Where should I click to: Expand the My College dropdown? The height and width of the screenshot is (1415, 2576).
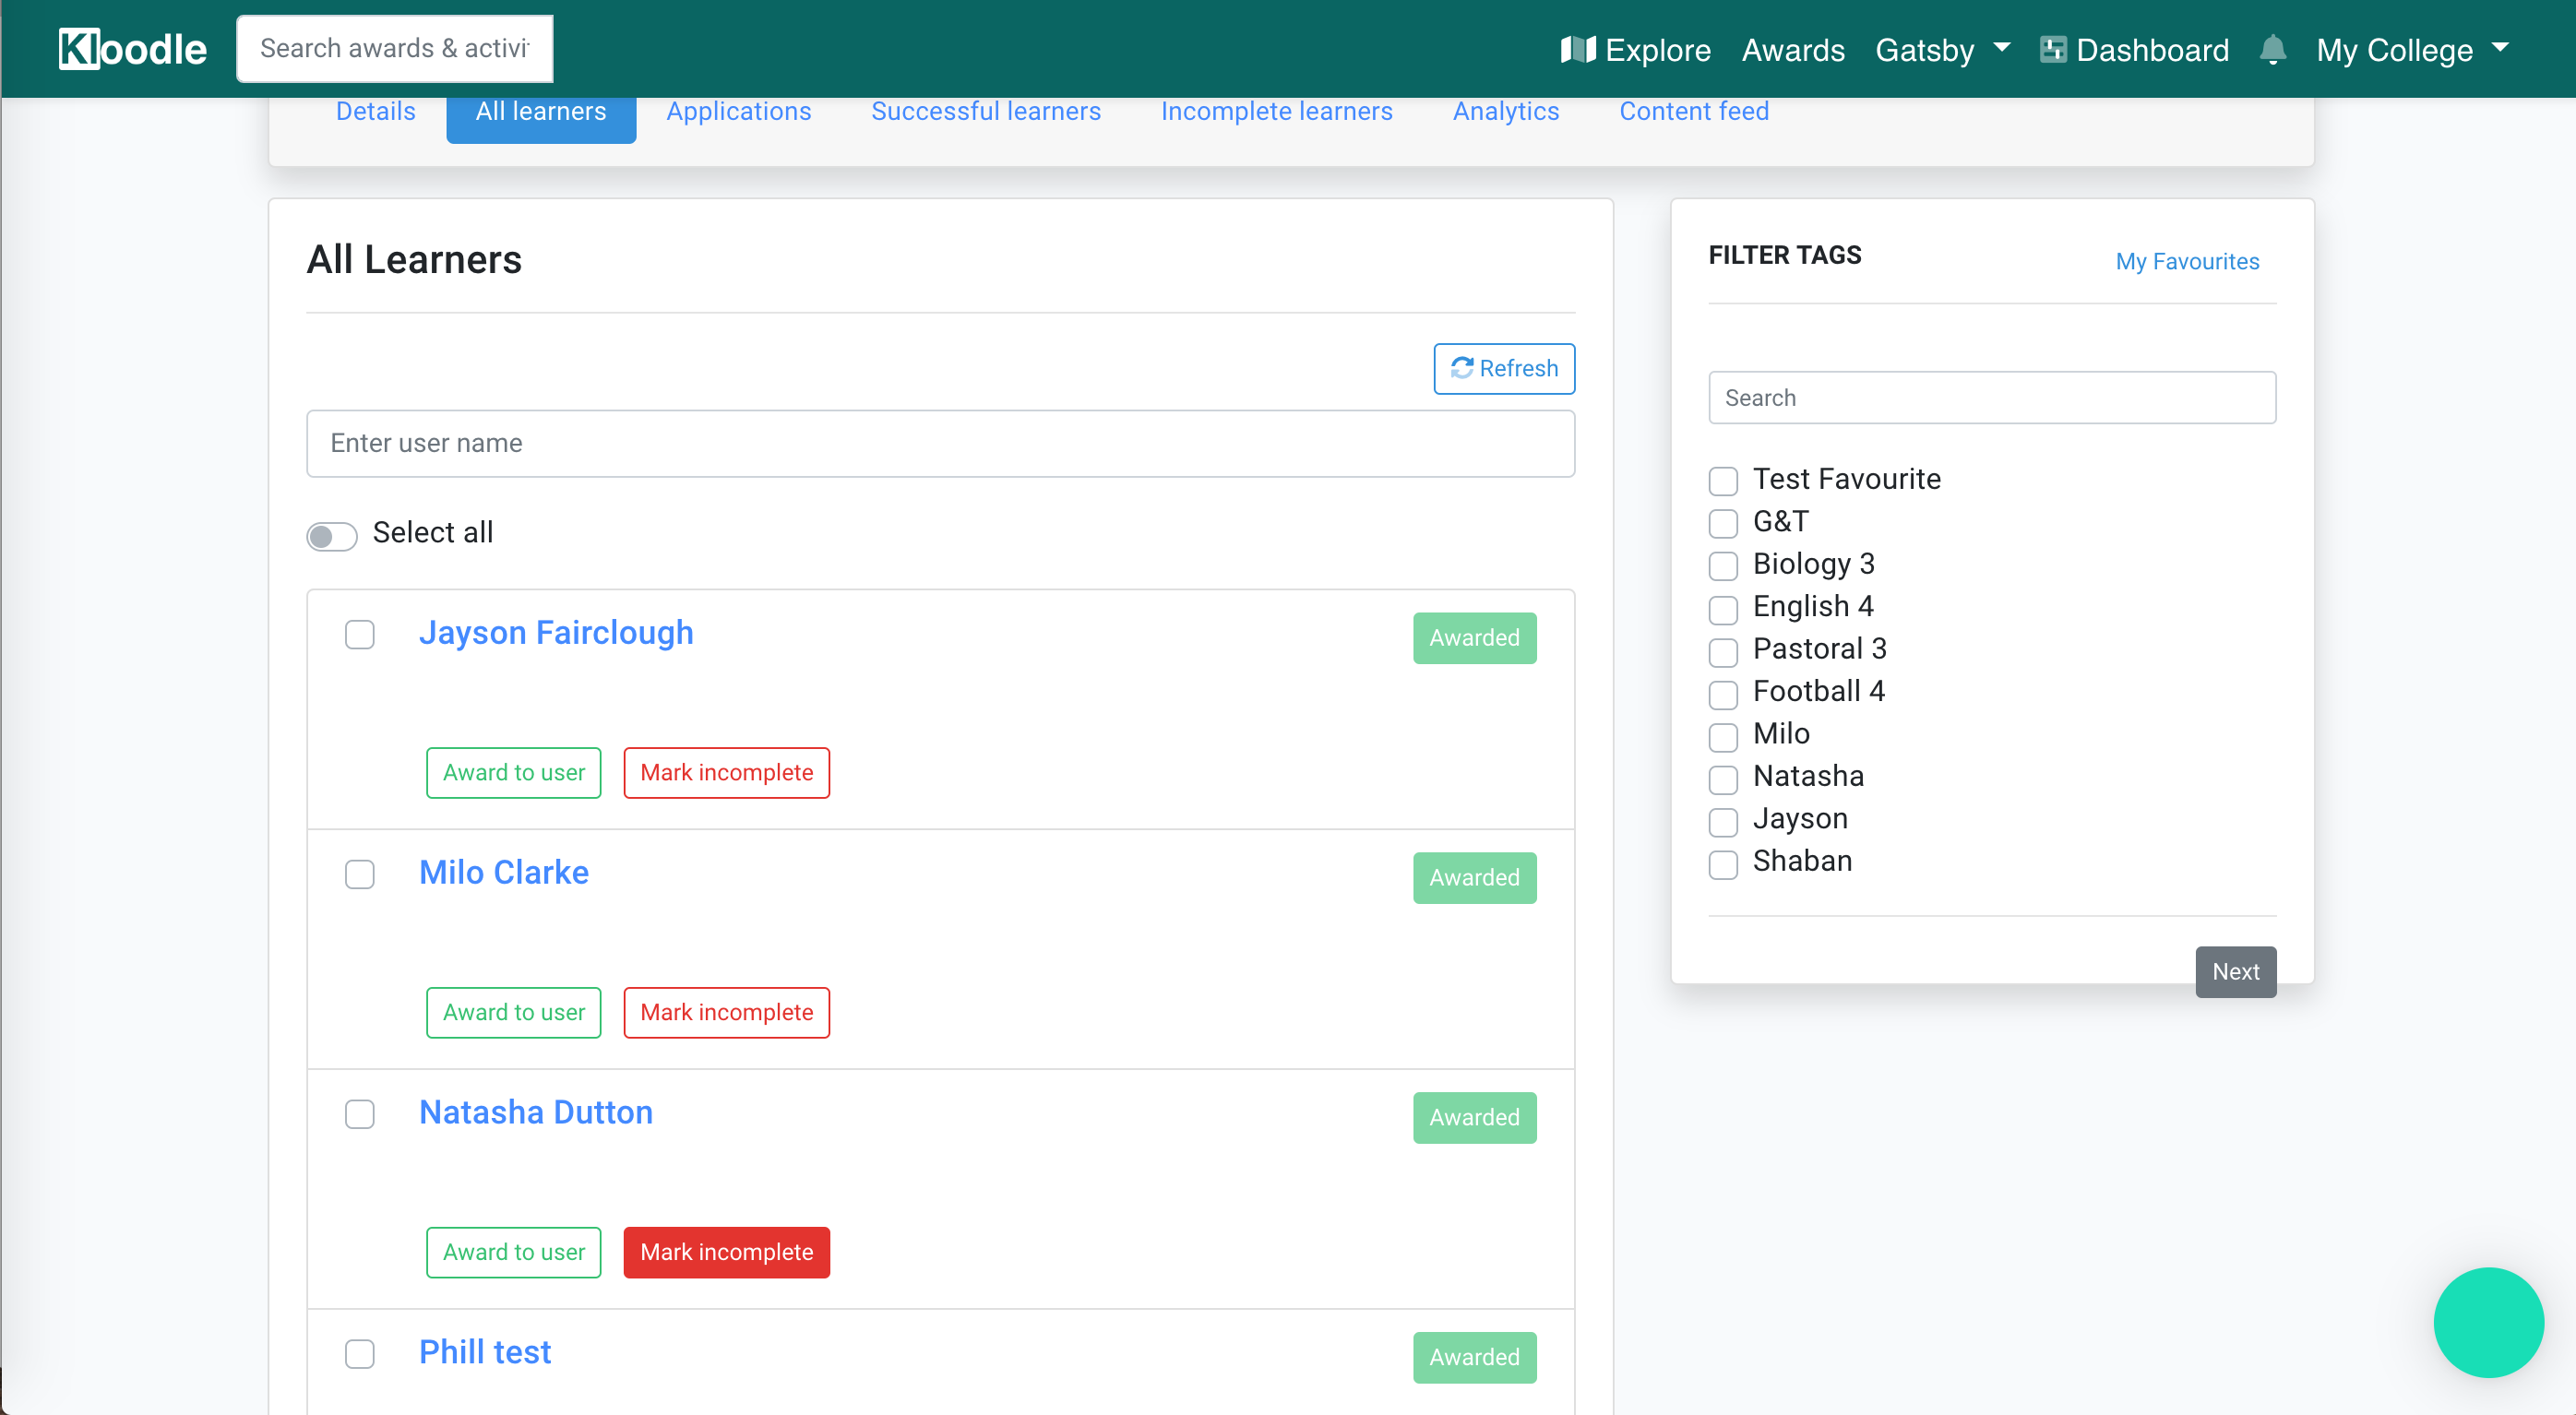coord(2412,49)
